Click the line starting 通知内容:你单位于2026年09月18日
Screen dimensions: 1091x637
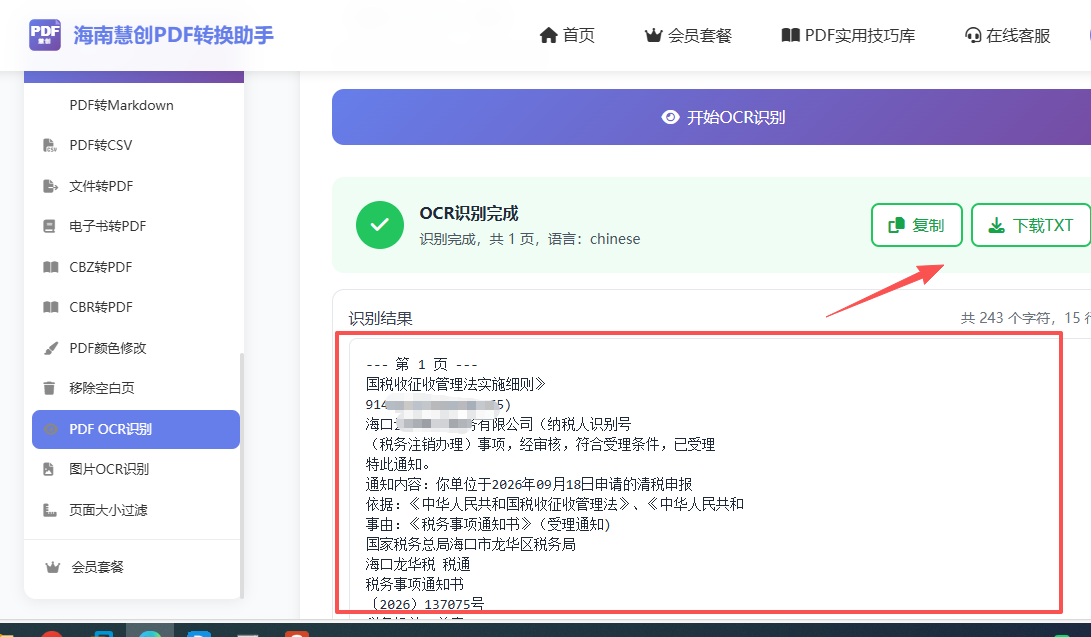pyautogui.click(x=529, y=484)
